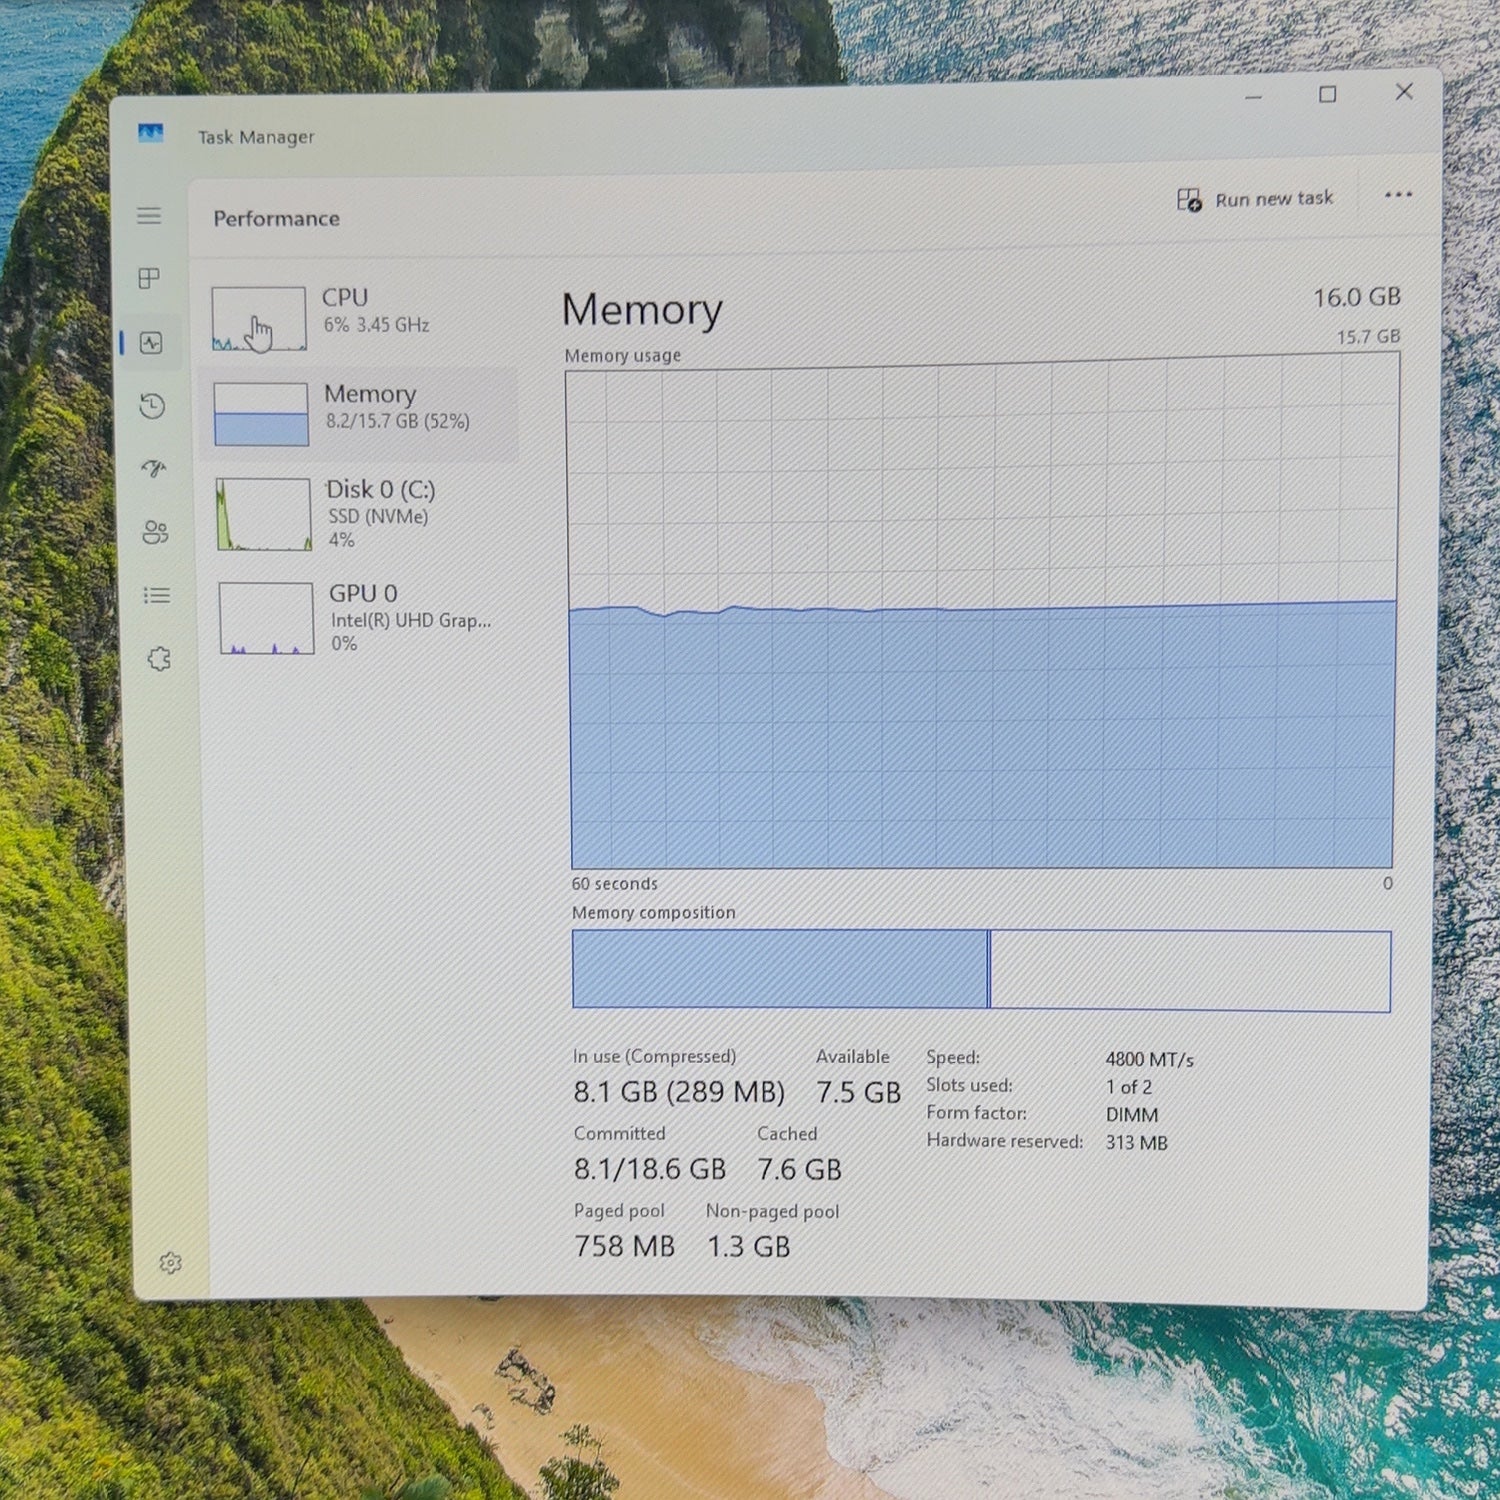Click the Disk 0 mini graph thumbnail
The width and height of the screenshot is (1500, 1500).
click(x=264, y=514)
